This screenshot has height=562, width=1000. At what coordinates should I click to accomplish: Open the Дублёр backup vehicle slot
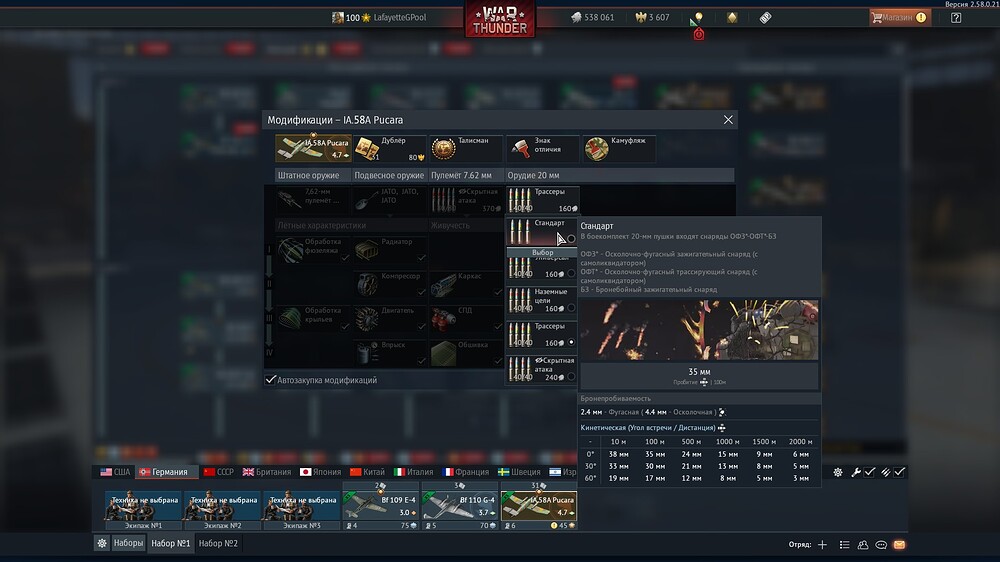[390, 149]
